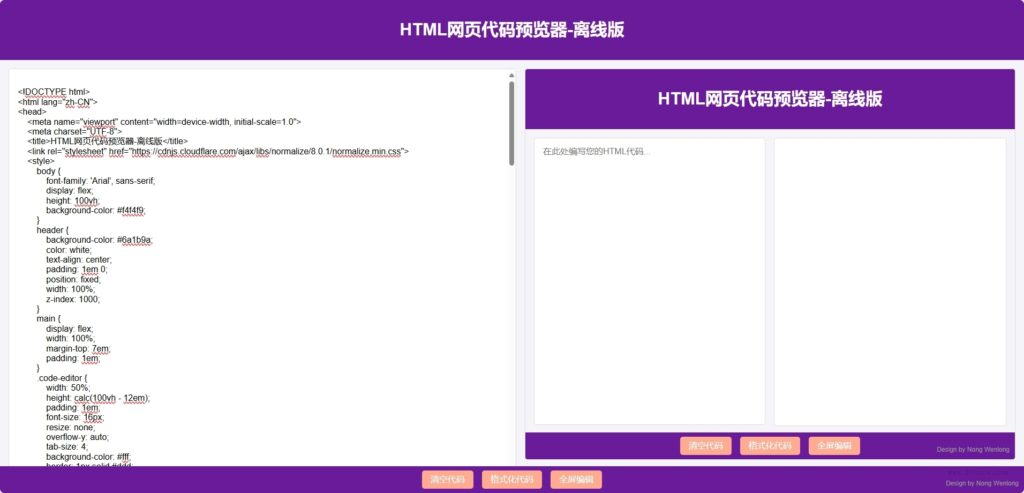Click the '<title>' code line

tap(108, 141)
